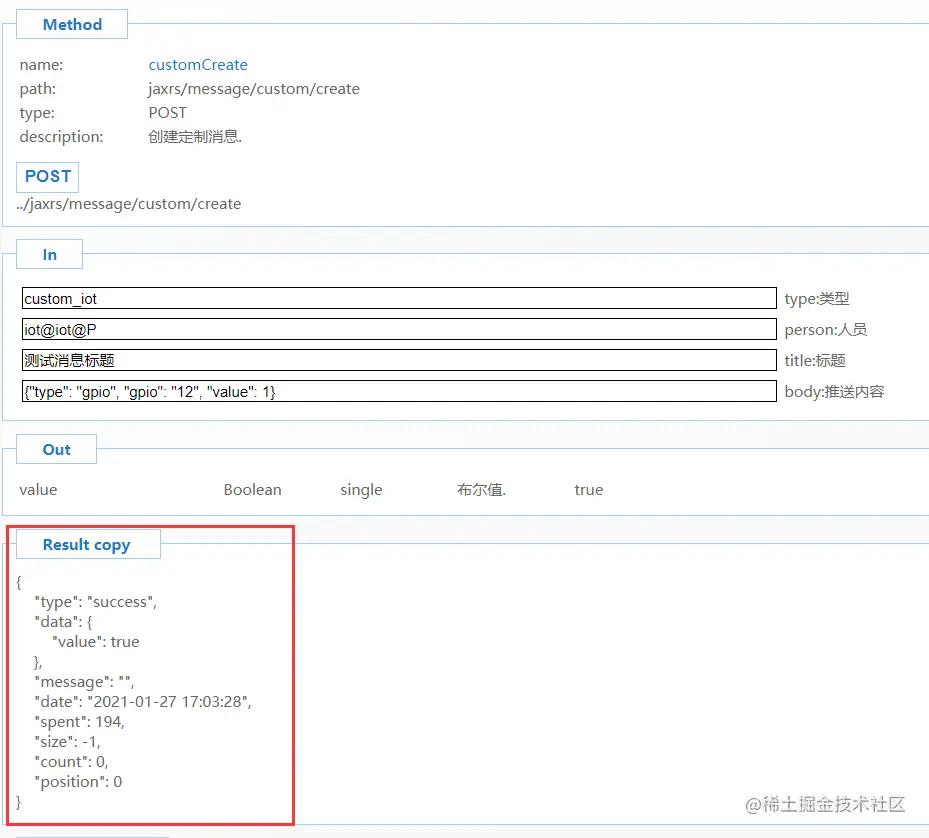This screenshot has height=838, width=929.
Task: Open the customCreate method name link
Action: tap(198, 65)
